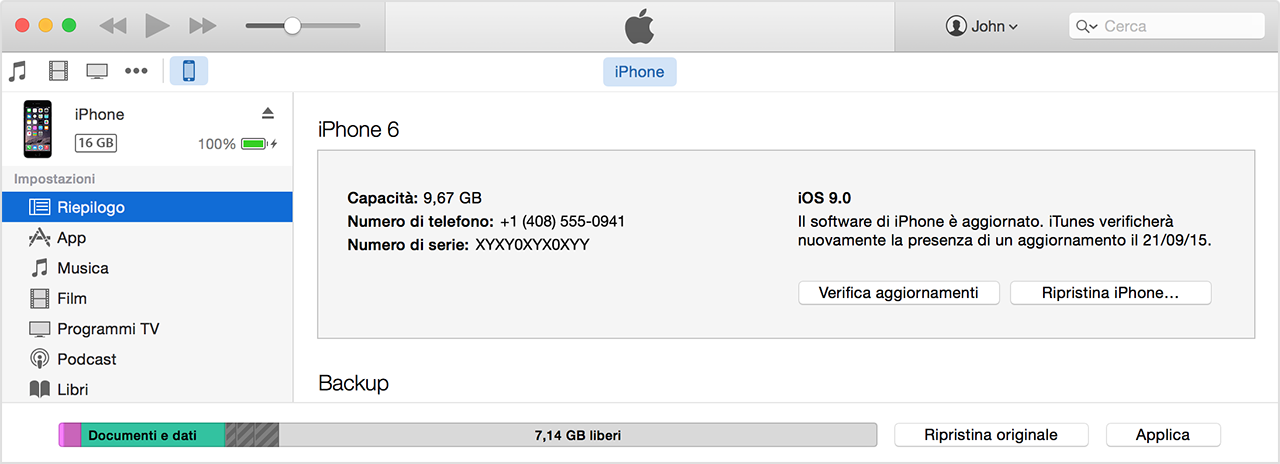
Task: Open the Music library icon
Action: (x=17, y=71)
